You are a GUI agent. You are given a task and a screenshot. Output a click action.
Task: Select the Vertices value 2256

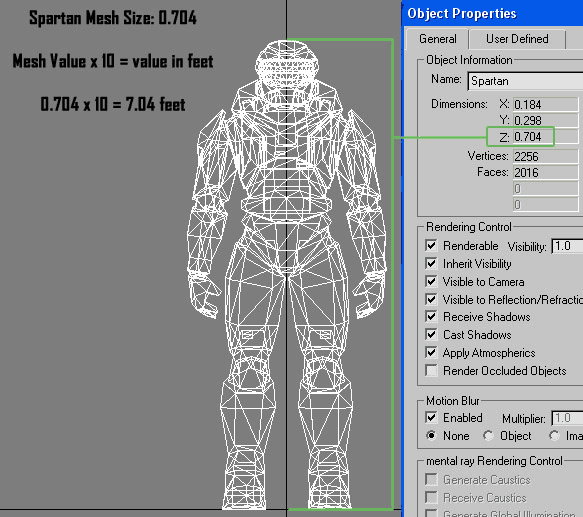tap(545, 157)
